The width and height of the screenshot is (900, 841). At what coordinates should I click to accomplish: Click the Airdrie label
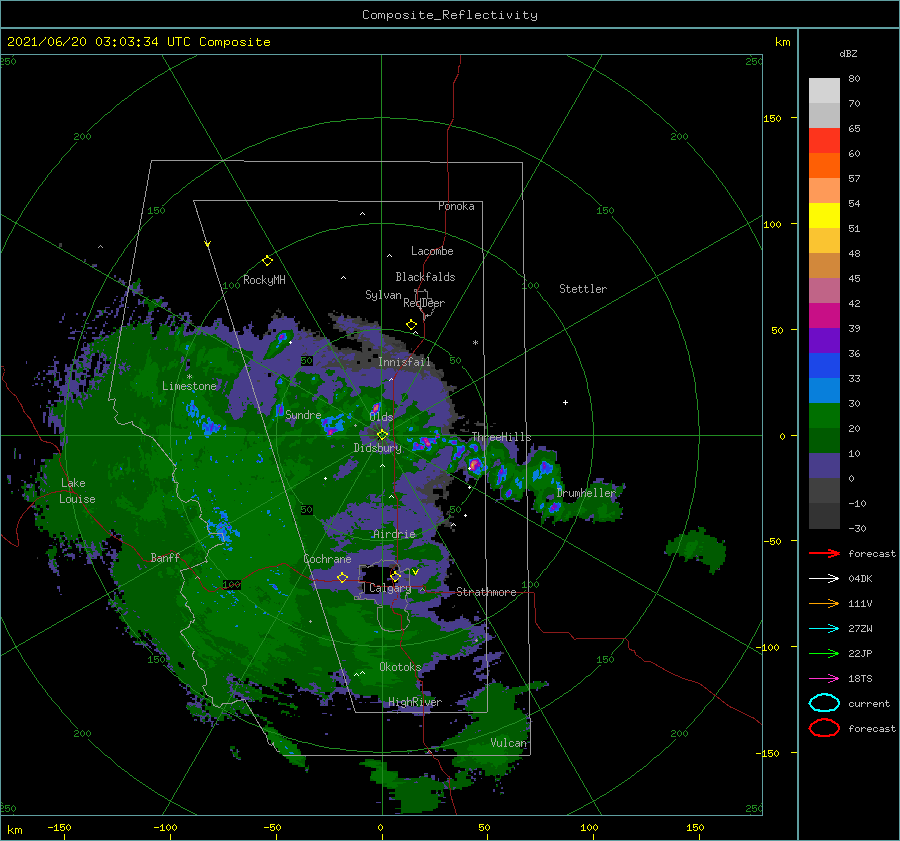point(394,534)
